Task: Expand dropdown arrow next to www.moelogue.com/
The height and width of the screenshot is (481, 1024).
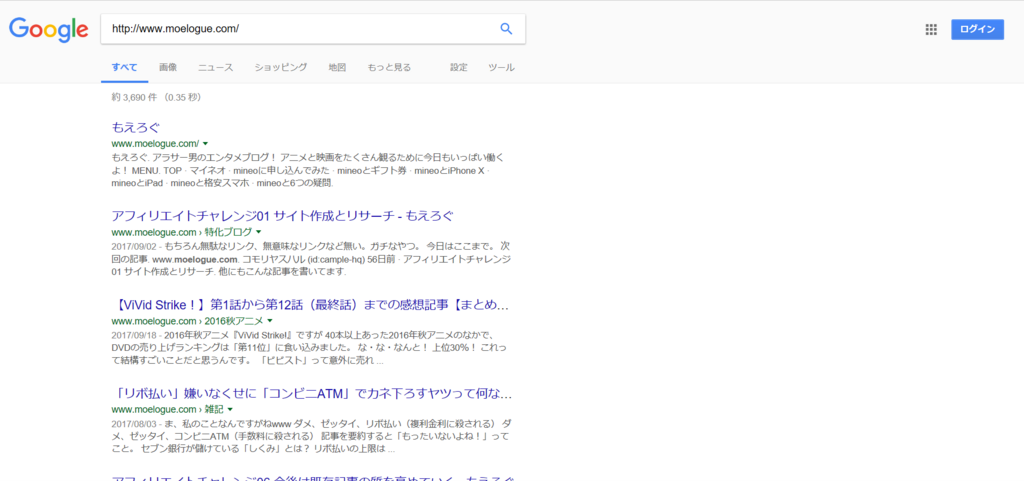Action: [205, 143]
